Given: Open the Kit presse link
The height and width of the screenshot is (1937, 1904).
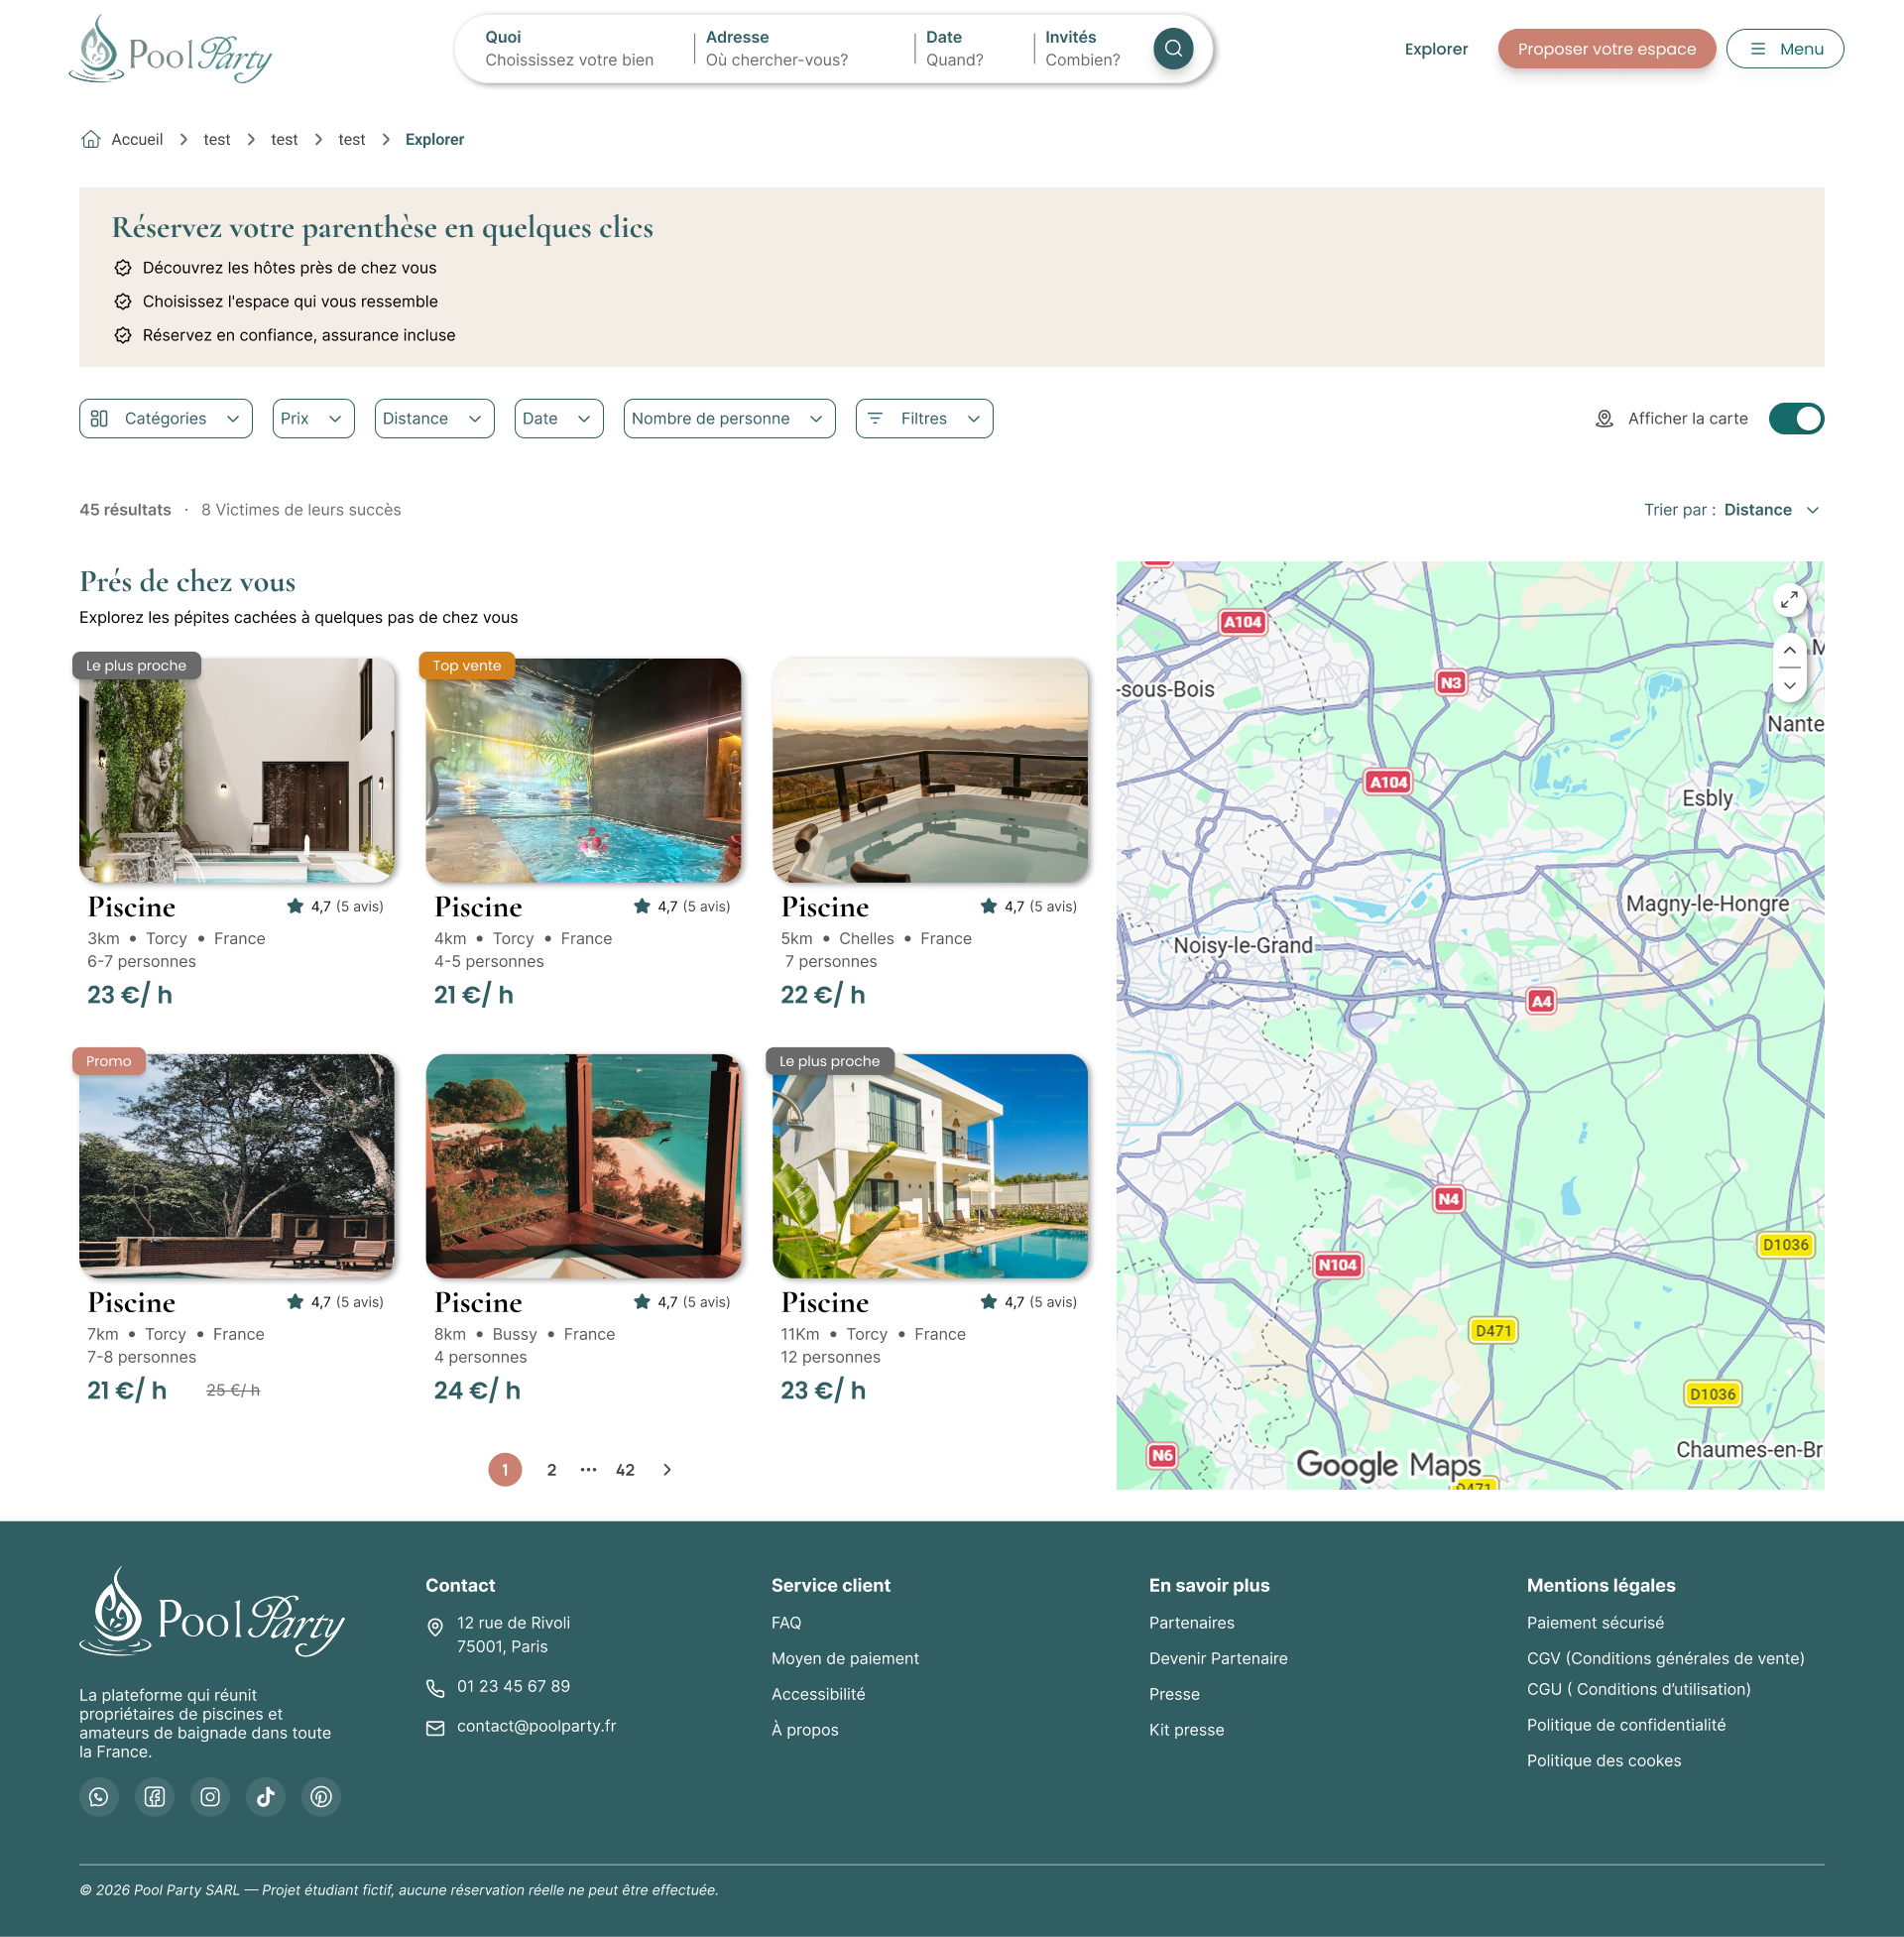Looking at the screenshot, I should [1186, 1729].
